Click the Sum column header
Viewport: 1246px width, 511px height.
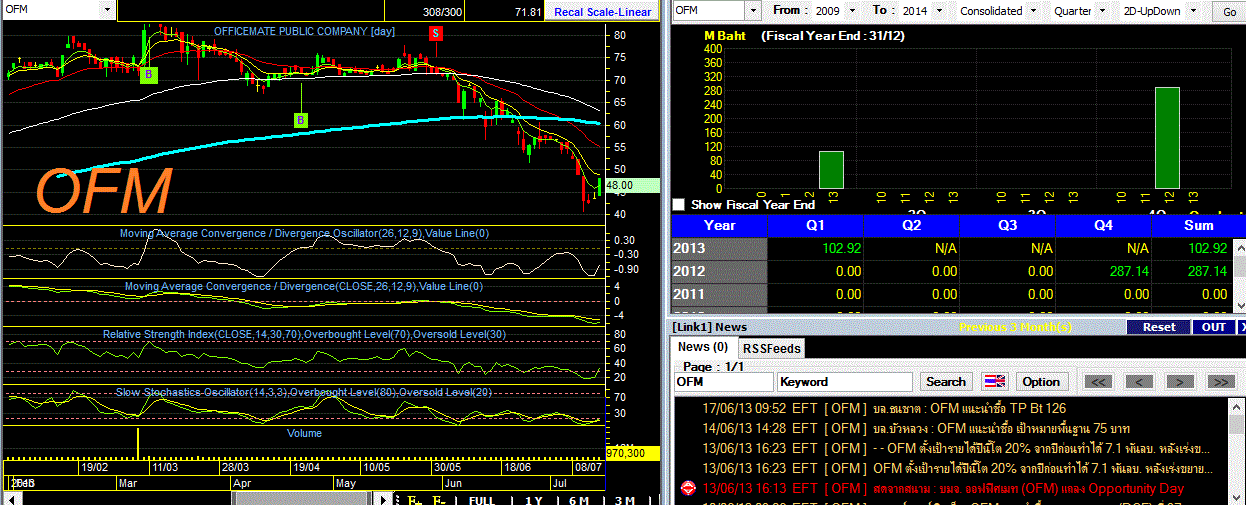pos(1198,225)
